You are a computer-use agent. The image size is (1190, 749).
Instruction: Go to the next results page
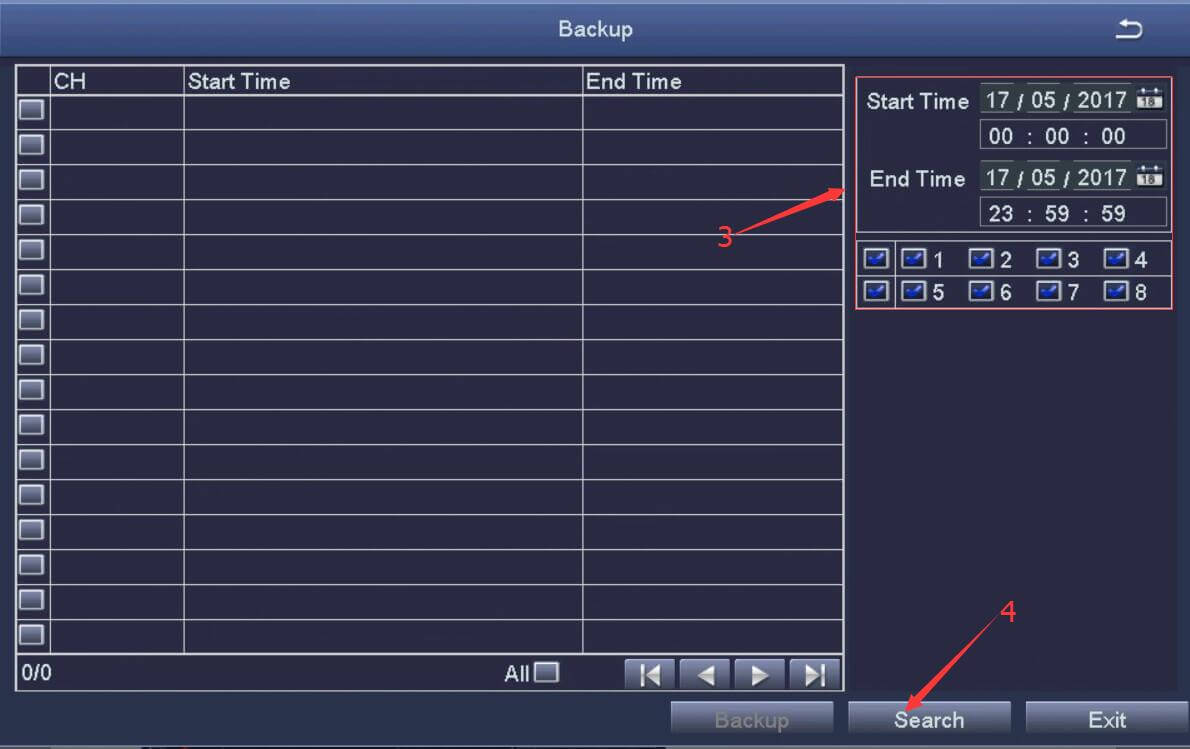click(x=759, y=673)
